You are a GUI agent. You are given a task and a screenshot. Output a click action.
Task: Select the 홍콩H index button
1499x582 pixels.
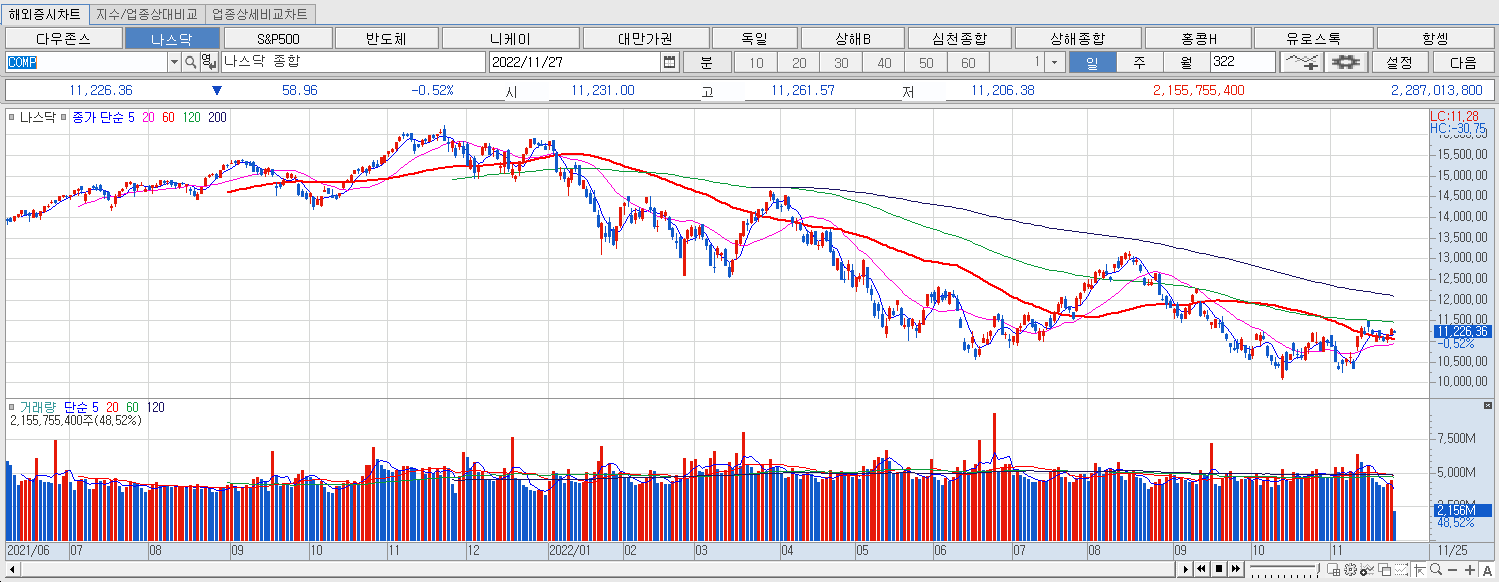1198,38
